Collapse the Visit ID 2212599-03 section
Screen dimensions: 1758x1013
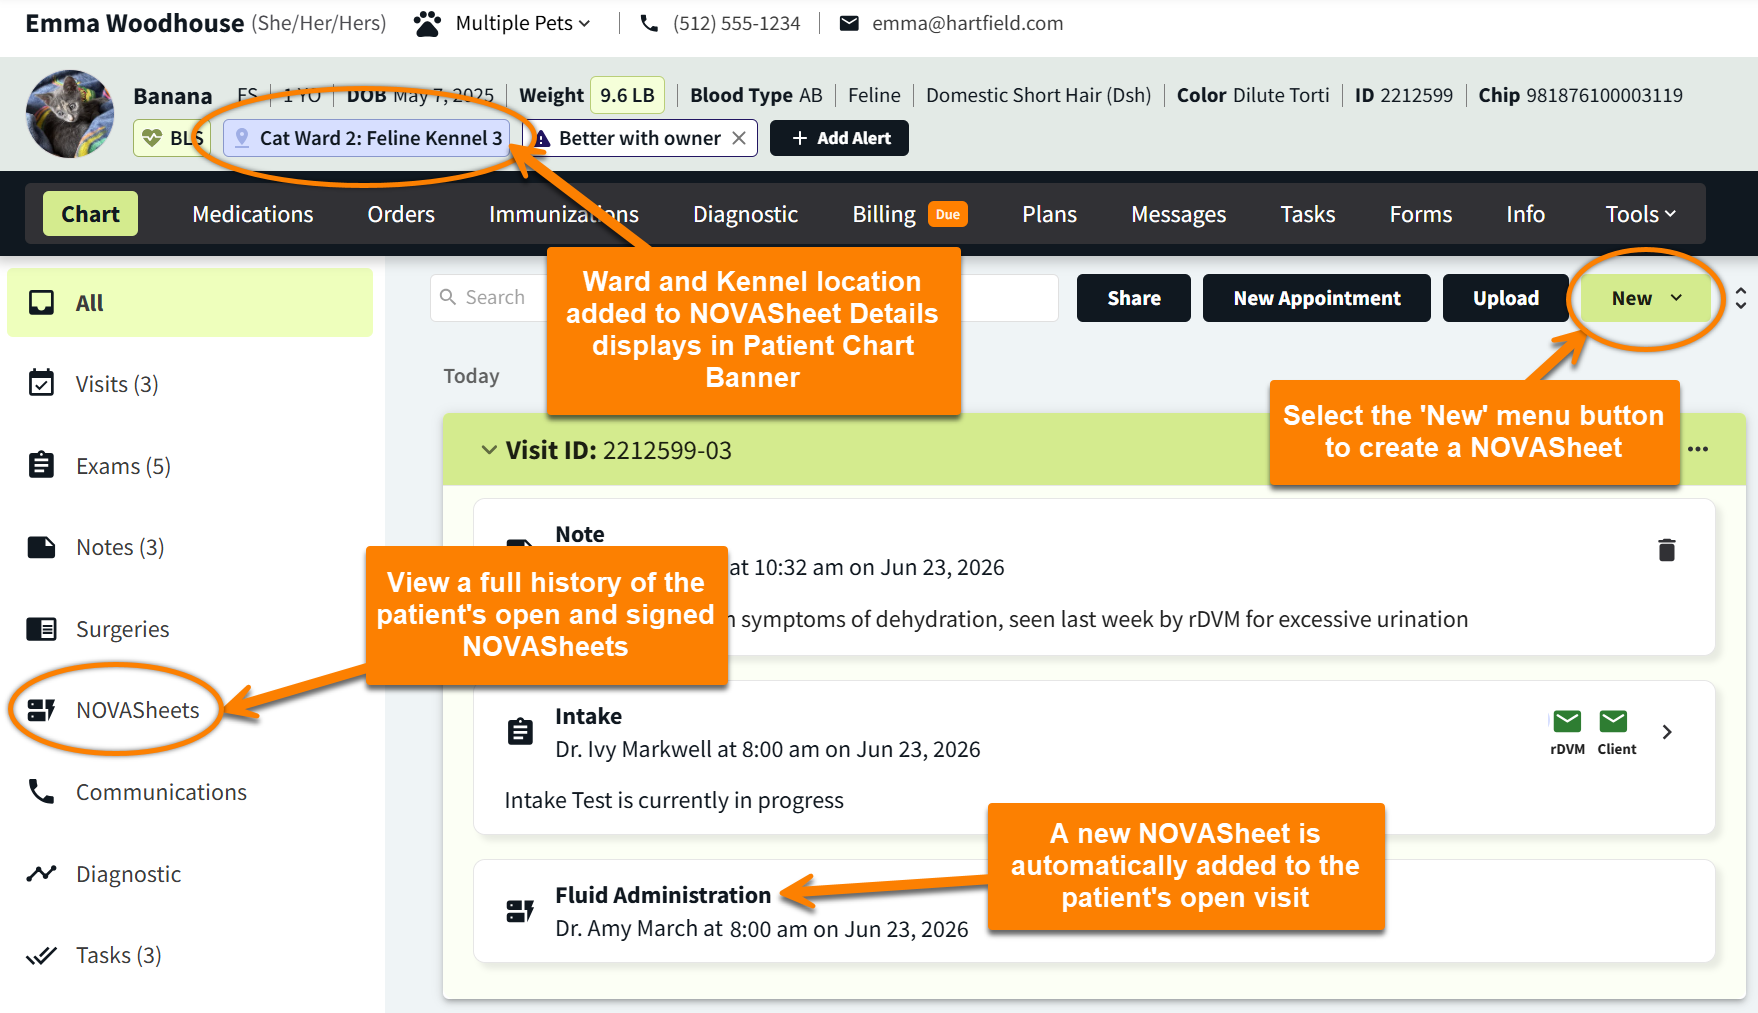click(x=489, y=450)
